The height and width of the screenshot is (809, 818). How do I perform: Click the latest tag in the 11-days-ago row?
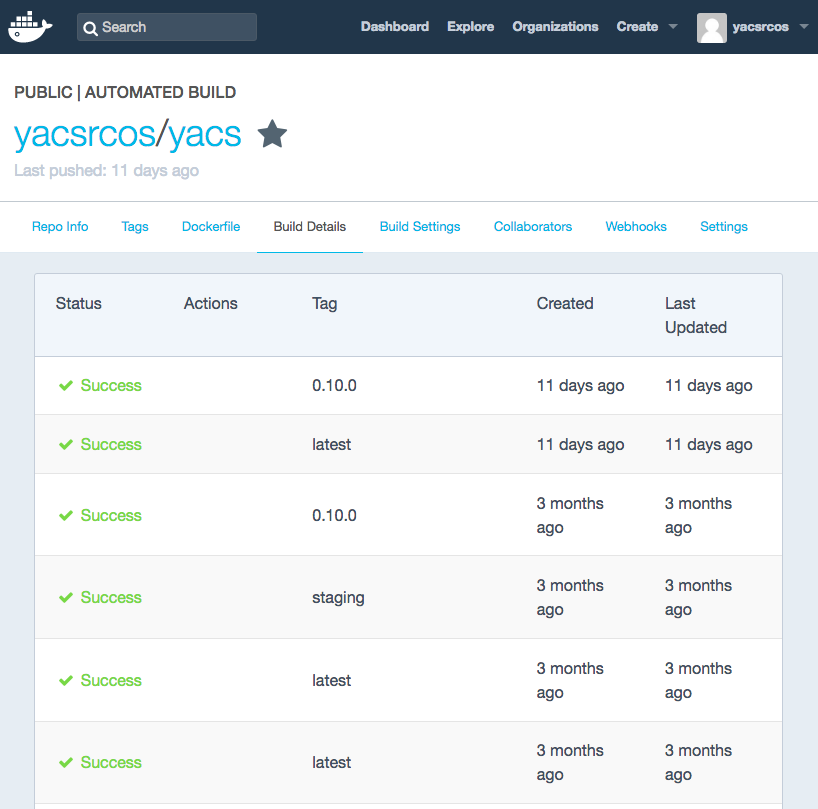click(x=331, y=444)
